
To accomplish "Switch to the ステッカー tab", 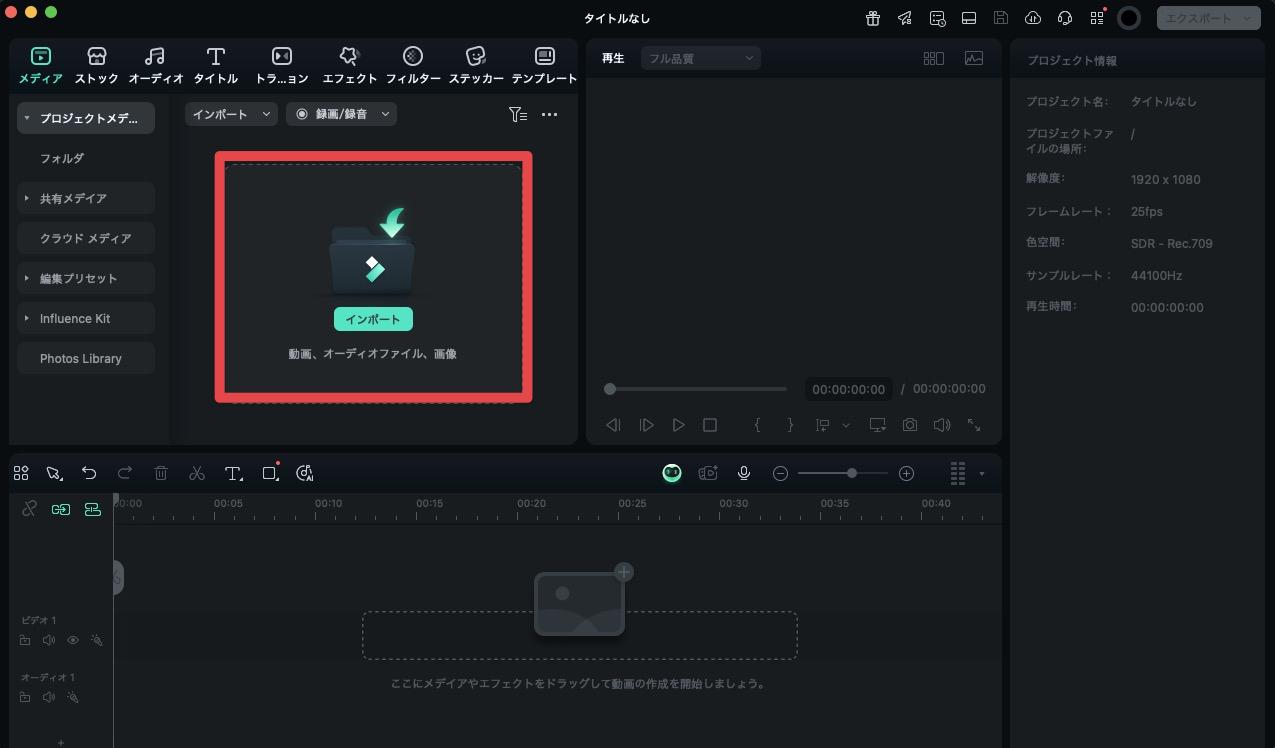I will [476, 65].
